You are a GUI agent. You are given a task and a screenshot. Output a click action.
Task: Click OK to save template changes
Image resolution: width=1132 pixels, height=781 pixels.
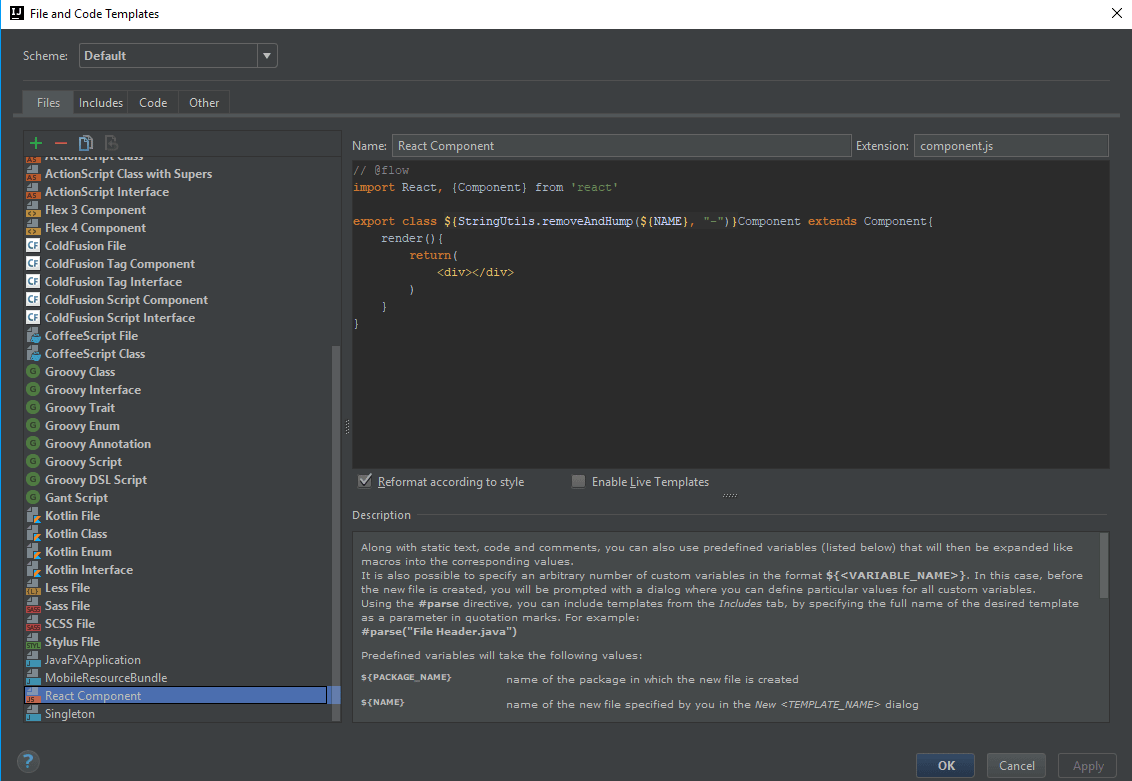click(944, 764)
